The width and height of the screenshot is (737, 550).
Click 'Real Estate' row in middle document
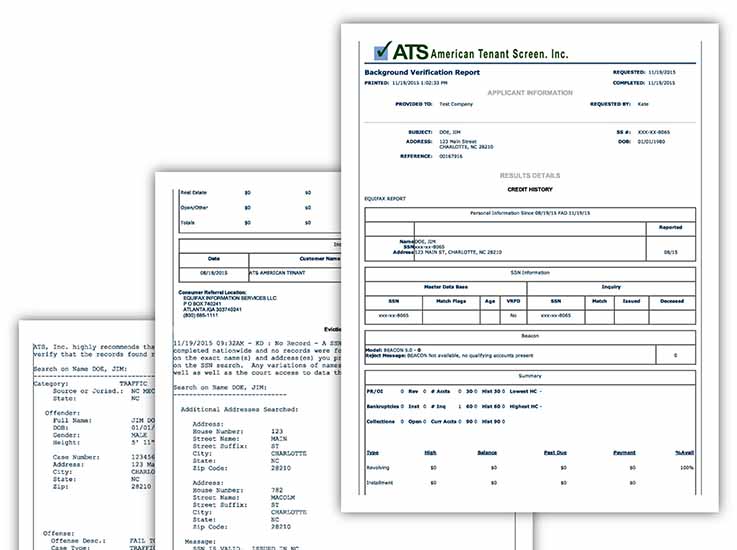(x=194, y=193)
